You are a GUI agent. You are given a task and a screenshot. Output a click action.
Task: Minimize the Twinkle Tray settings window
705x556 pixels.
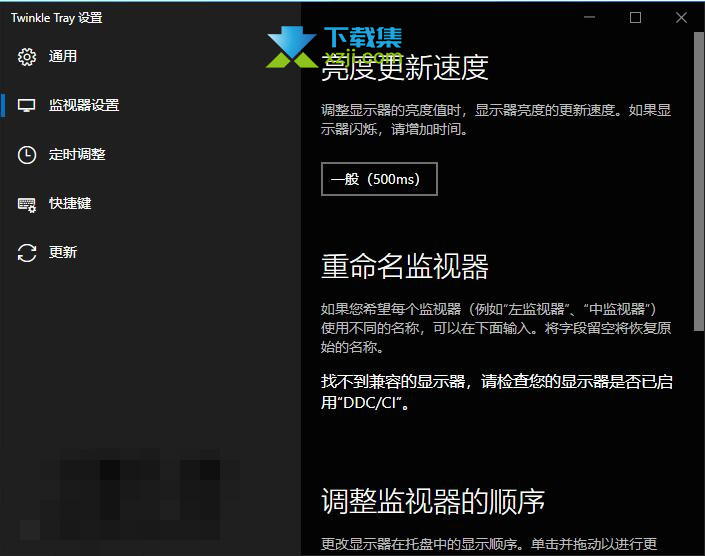pos(589,18)
